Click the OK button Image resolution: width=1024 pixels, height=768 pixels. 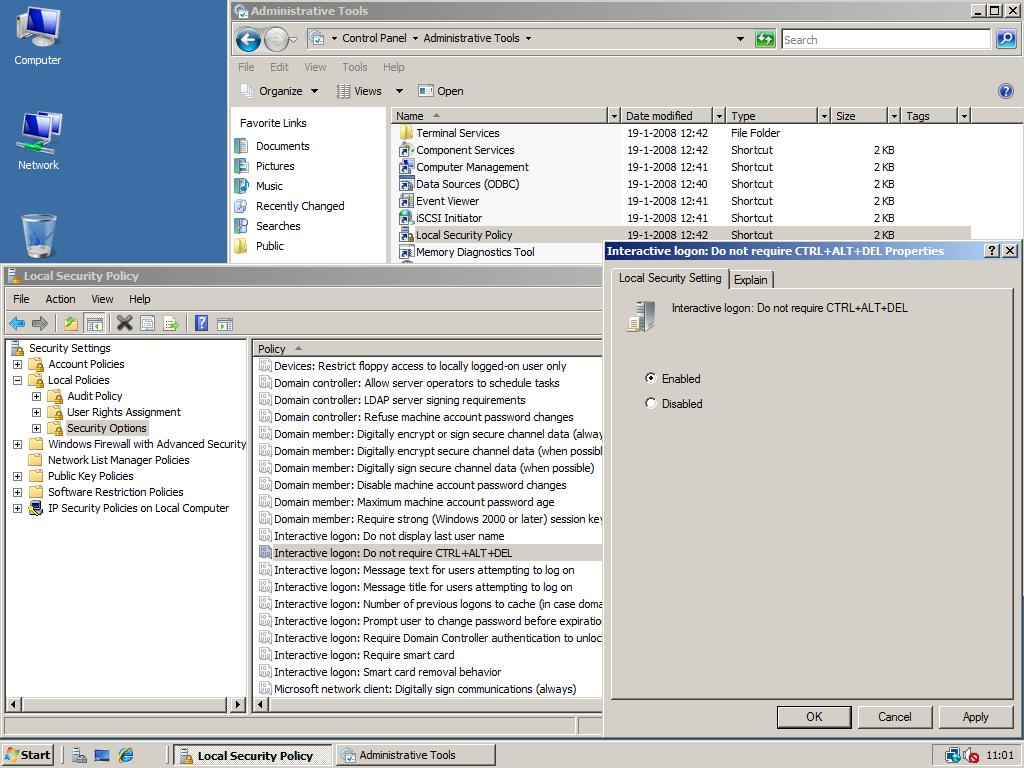(x=814, y=716)
